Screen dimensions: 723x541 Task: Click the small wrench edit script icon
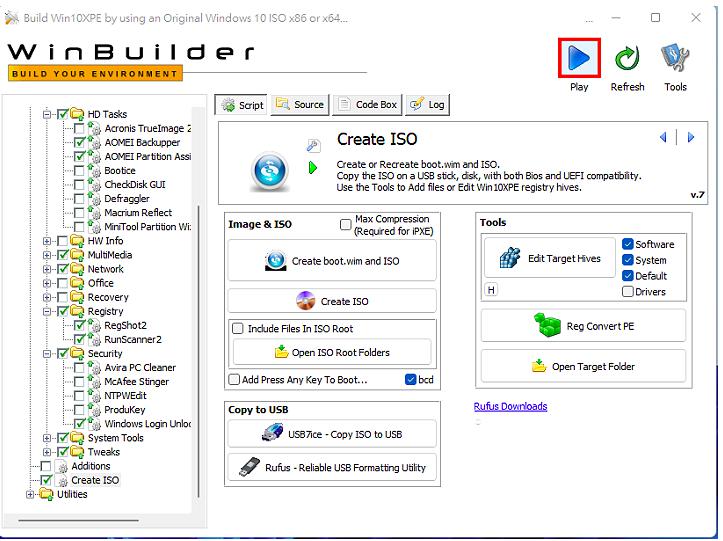coord(313,146)
